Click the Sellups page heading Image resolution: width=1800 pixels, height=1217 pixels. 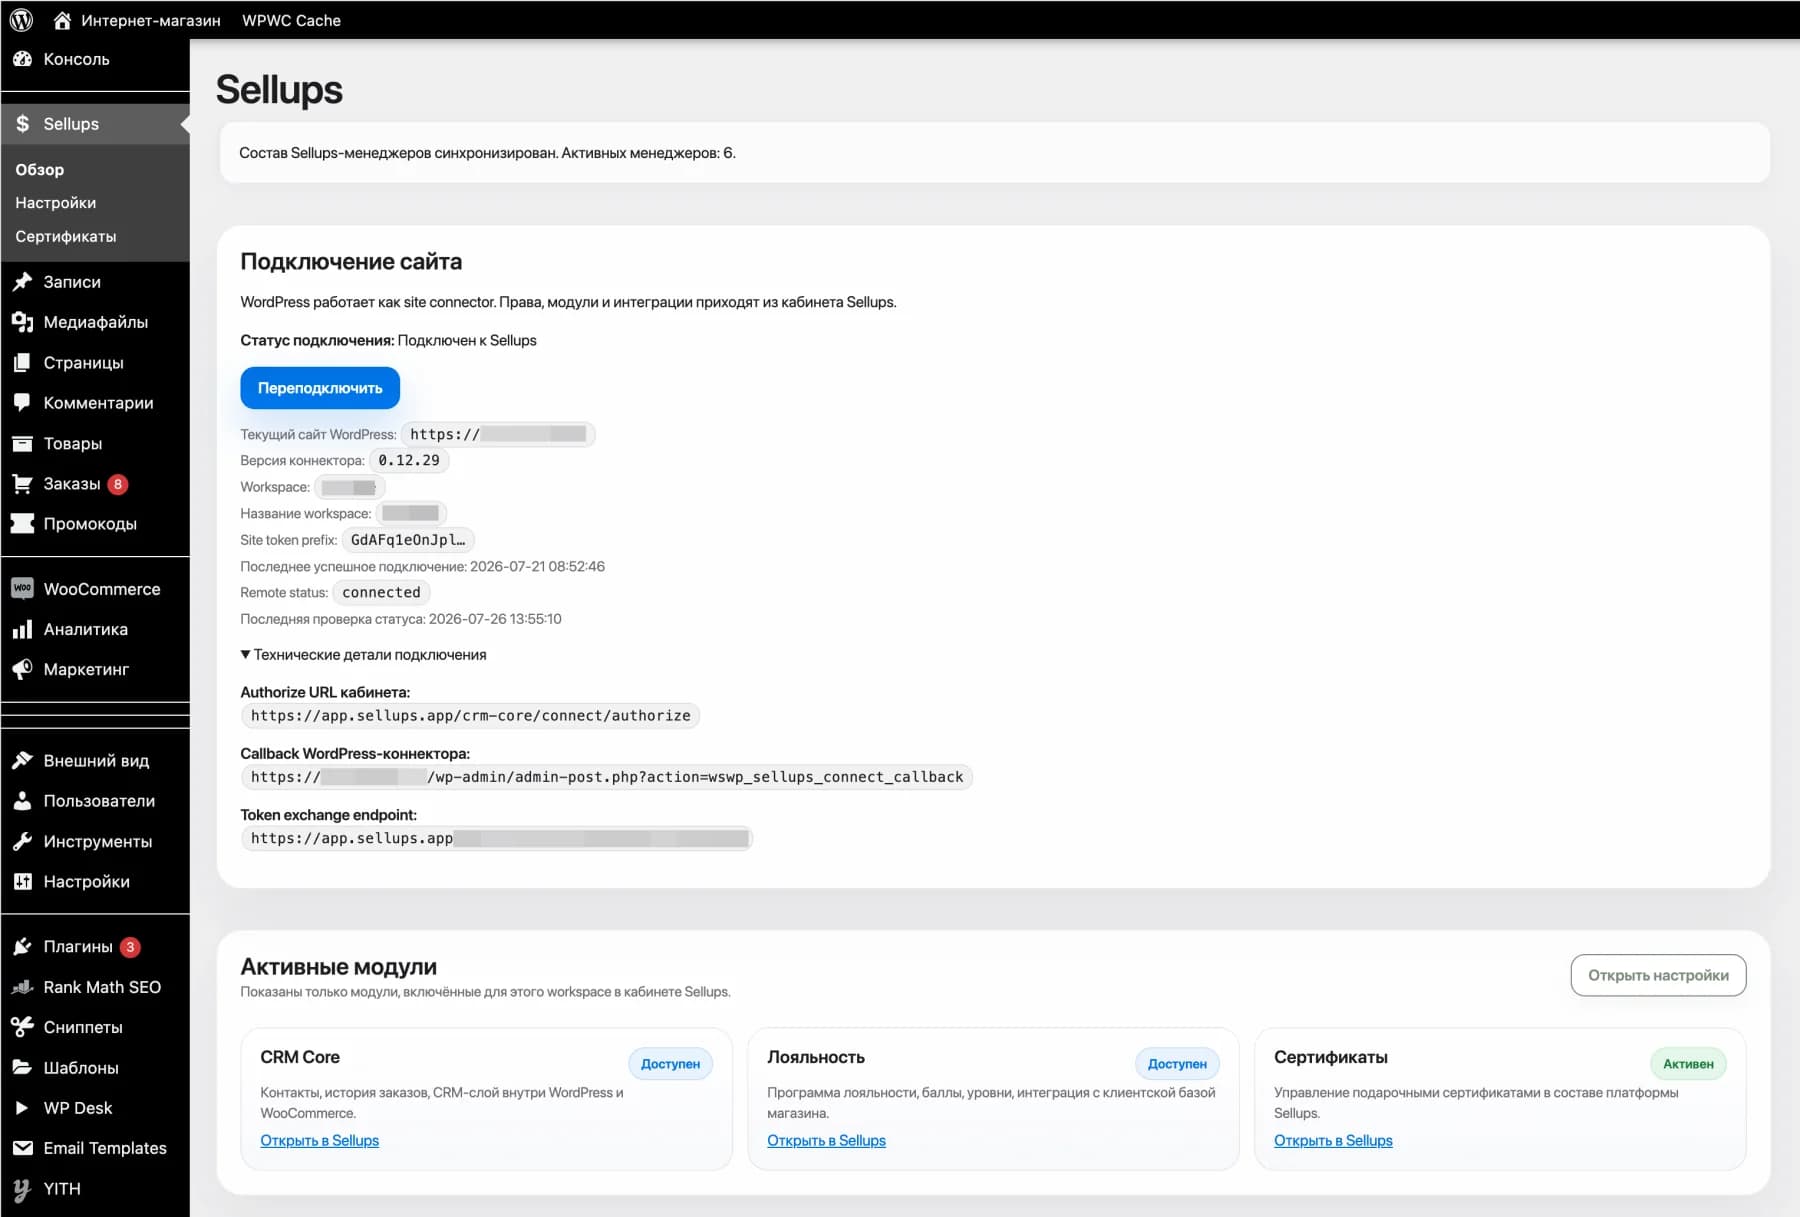tap(279, 90)
